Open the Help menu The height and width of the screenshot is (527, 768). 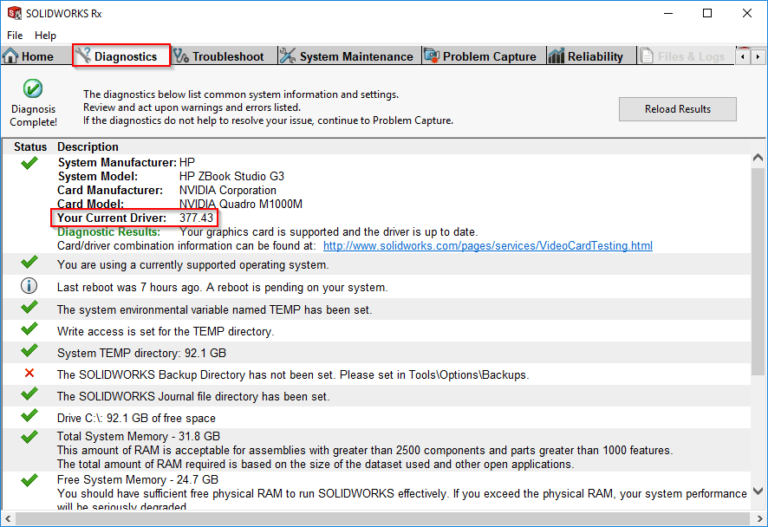point(45,35)
